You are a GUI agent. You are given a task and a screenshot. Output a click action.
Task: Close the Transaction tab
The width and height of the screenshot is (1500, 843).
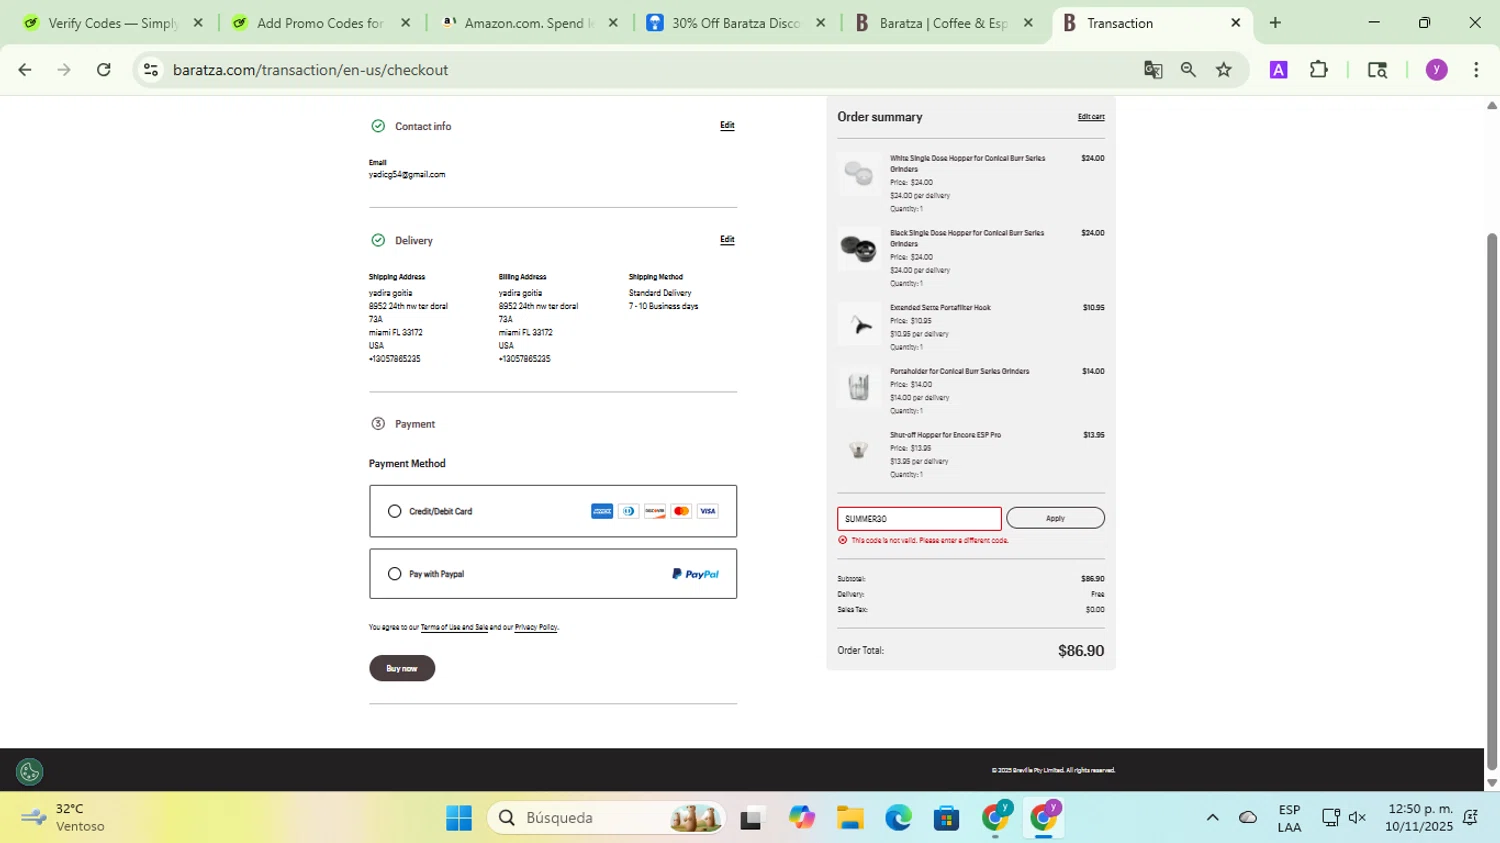coord(1235,23)
